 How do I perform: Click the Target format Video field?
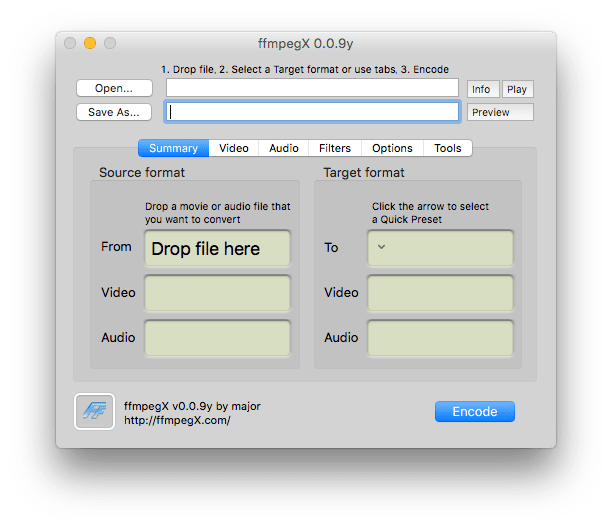point(440,293)
